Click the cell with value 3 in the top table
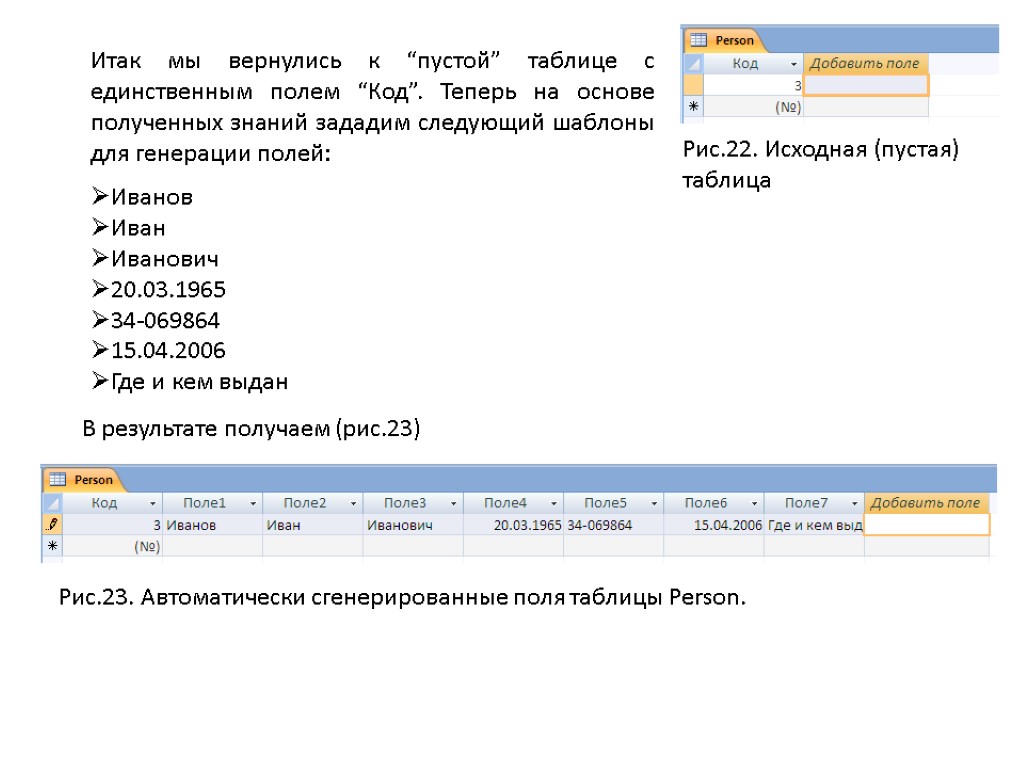1024x768 pixels. tap(753, 85)
